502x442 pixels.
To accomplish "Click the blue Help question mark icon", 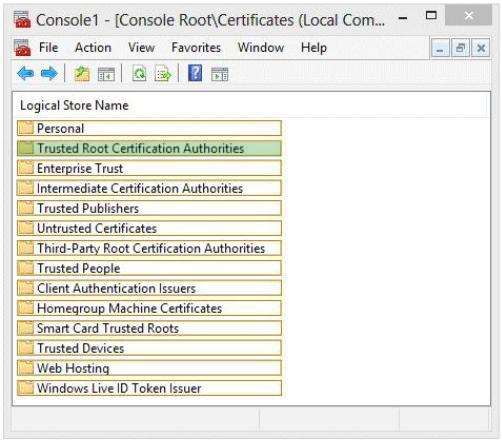I will pos(195,73).
